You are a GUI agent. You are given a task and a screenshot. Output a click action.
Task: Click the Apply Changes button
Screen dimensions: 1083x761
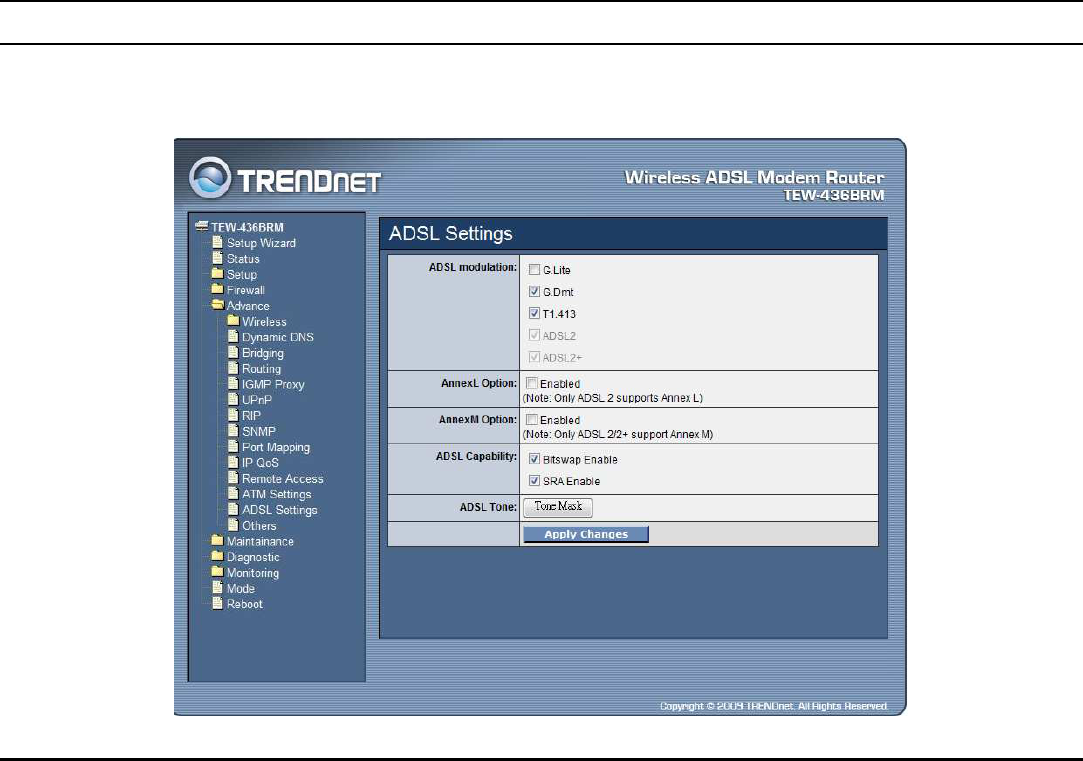586,534
